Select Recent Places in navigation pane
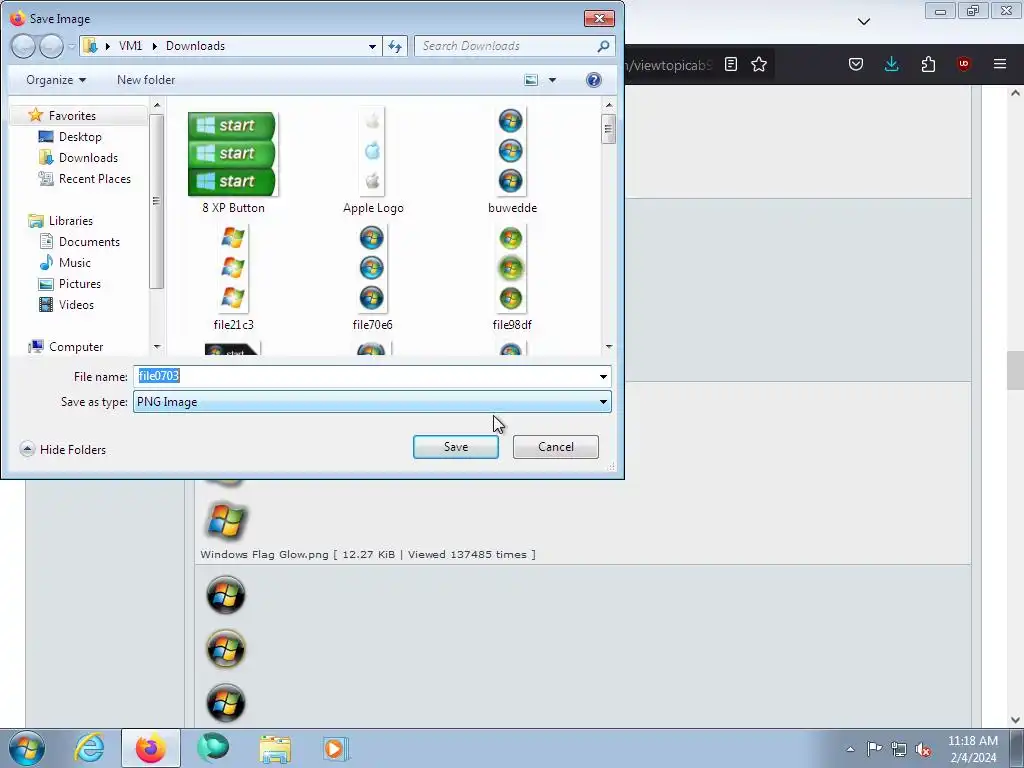Screen dimensions: 1024x768 [95, 178]
